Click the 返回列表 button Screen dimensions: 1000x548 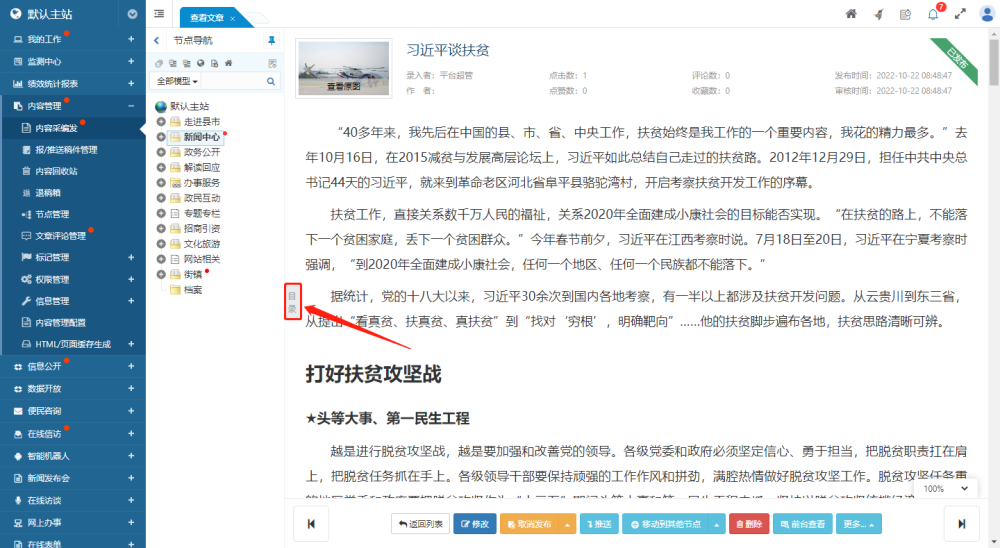[419, 523]
